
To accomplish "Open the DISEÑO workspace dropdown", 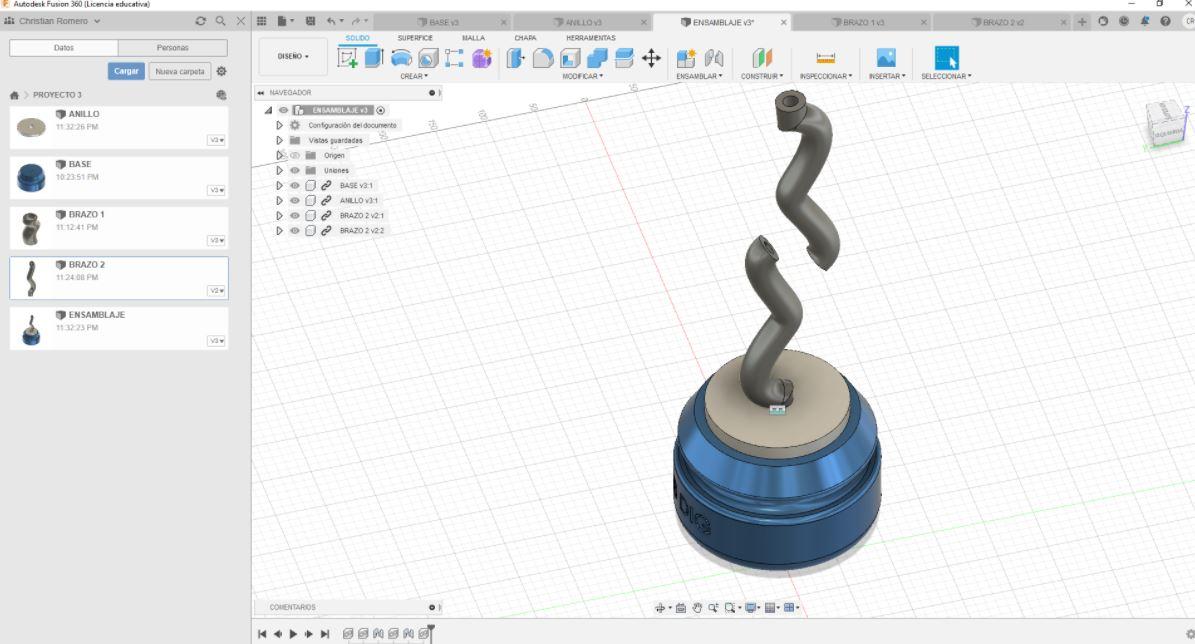I will (293, 56).
